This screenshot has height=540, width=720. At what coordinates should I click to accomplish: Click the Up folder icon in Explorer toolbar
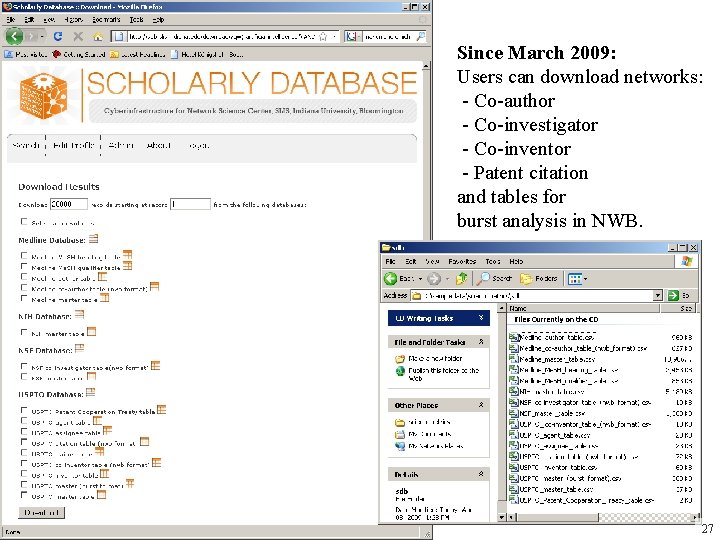coord(461,278)
